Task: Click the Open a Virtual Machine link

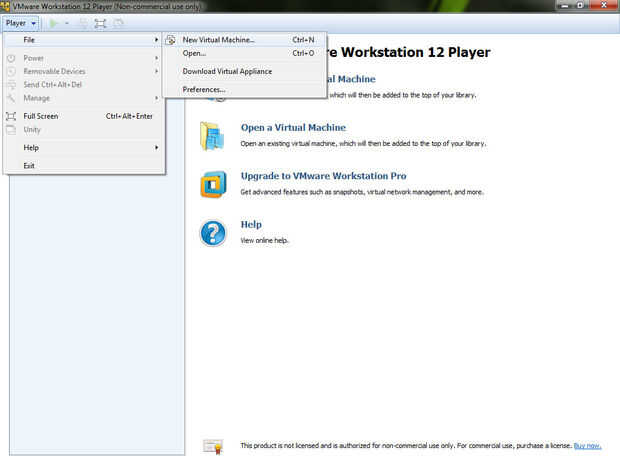Action: (293, 128)
